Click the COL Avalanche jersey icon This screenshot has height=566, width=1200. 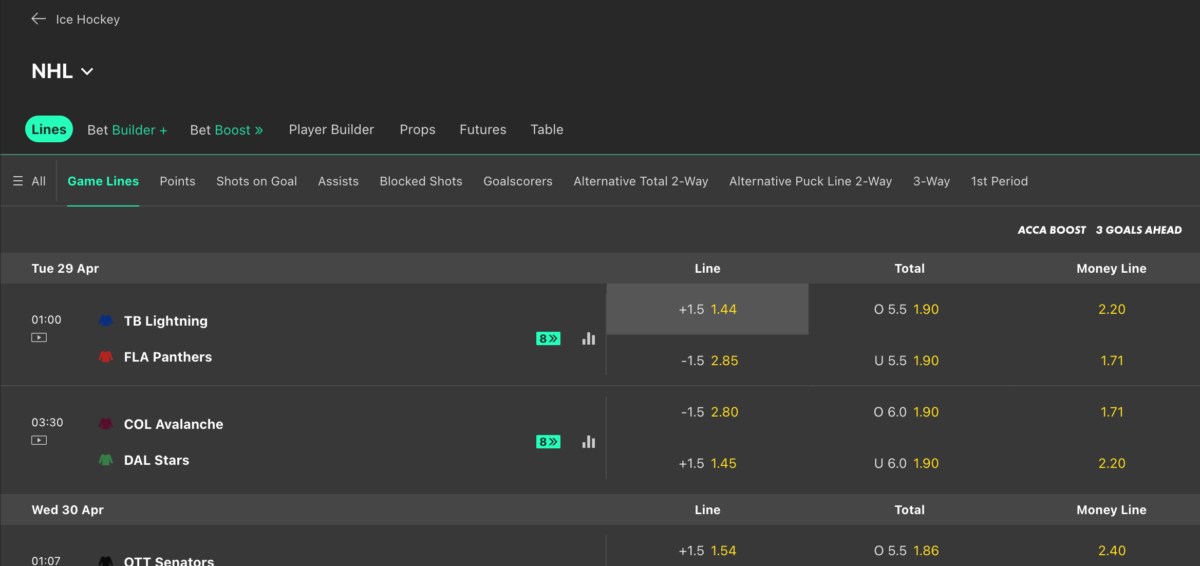(x=106, y=424)
